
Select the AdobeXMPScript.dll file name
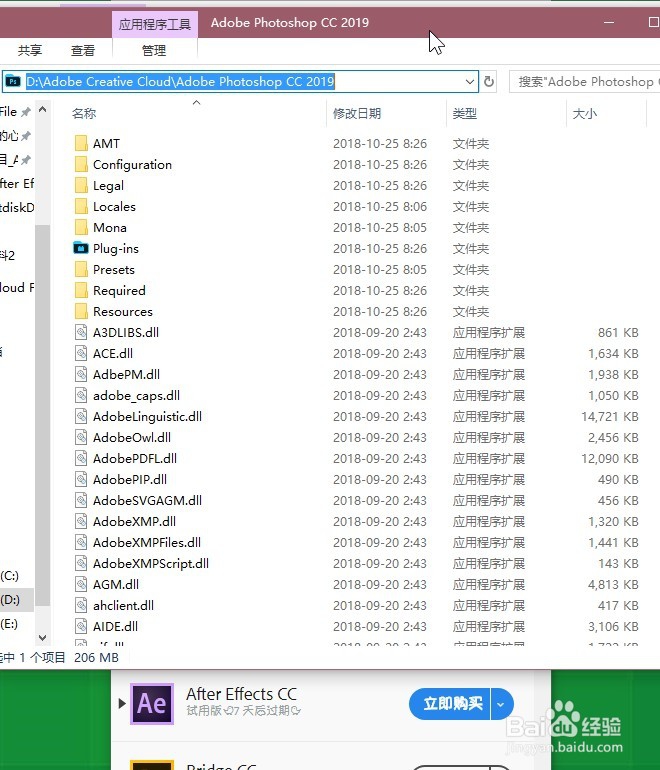pyautogui.click(x=151, y=563)
